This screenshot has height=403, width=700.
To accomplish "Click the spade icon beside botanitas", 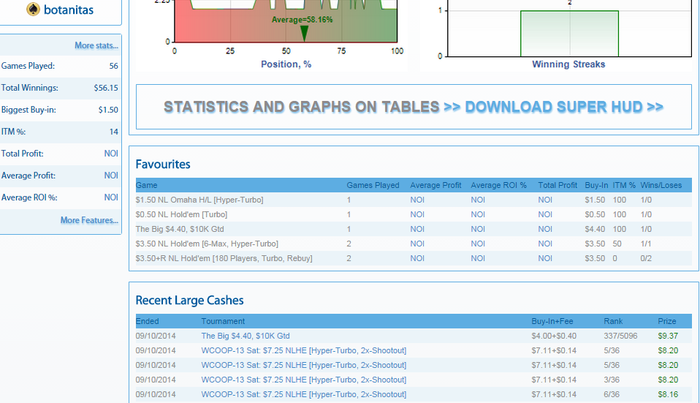I will click(x=33, y=9).
